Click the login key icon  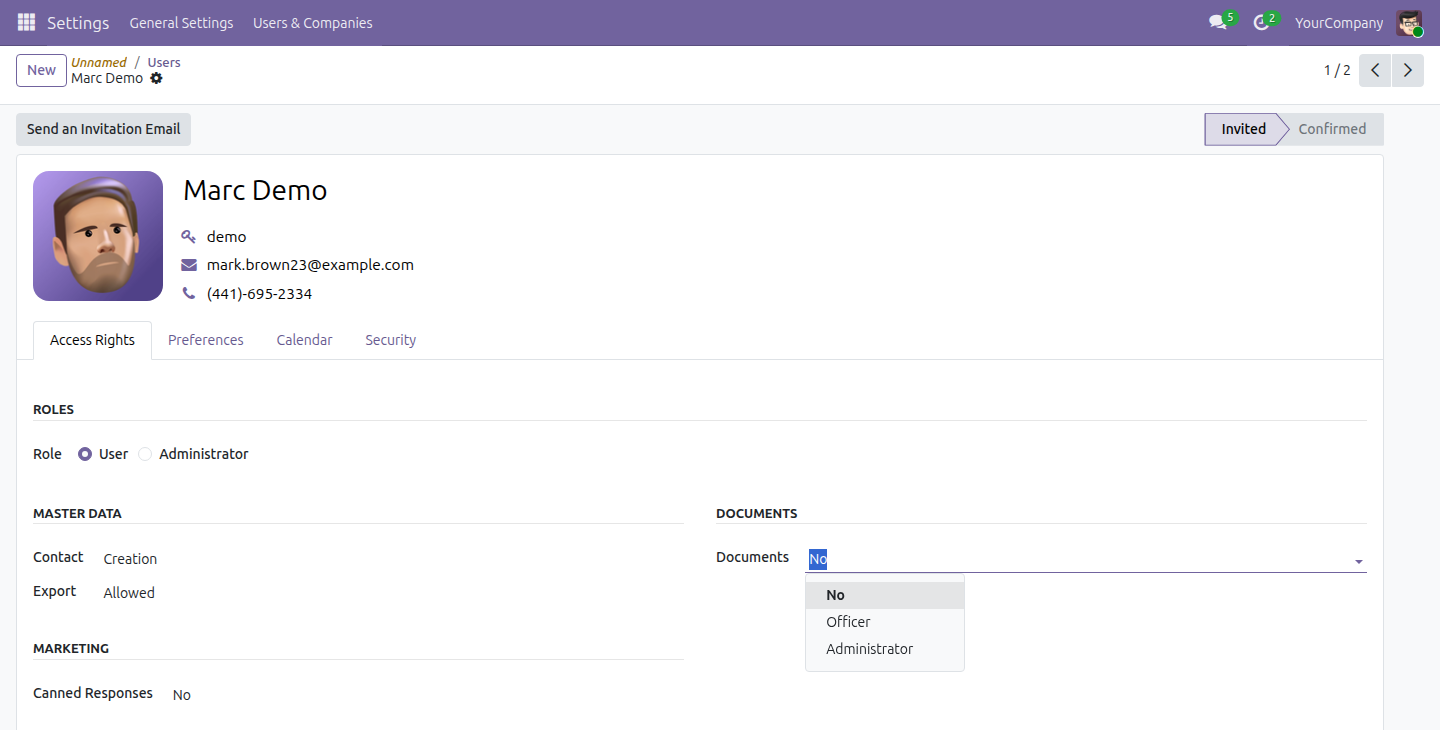point(189,237)
